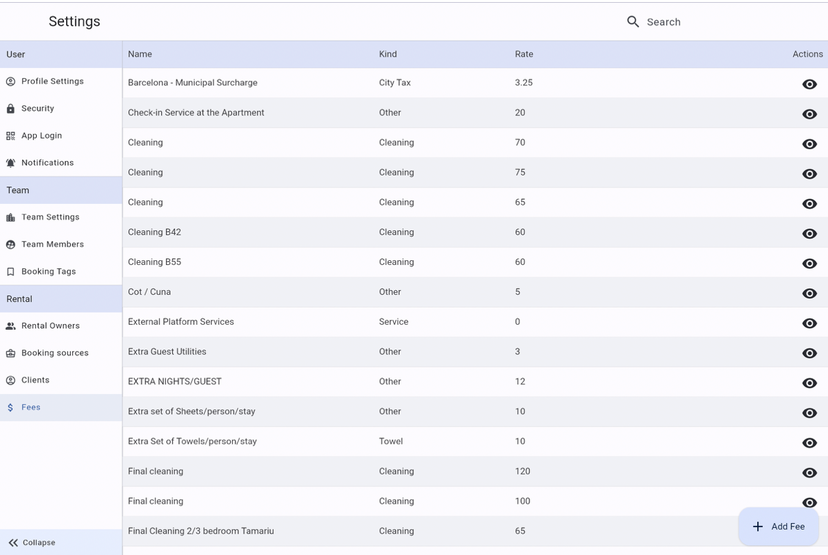Click eye icon for Cleaning rate 75

809,174
